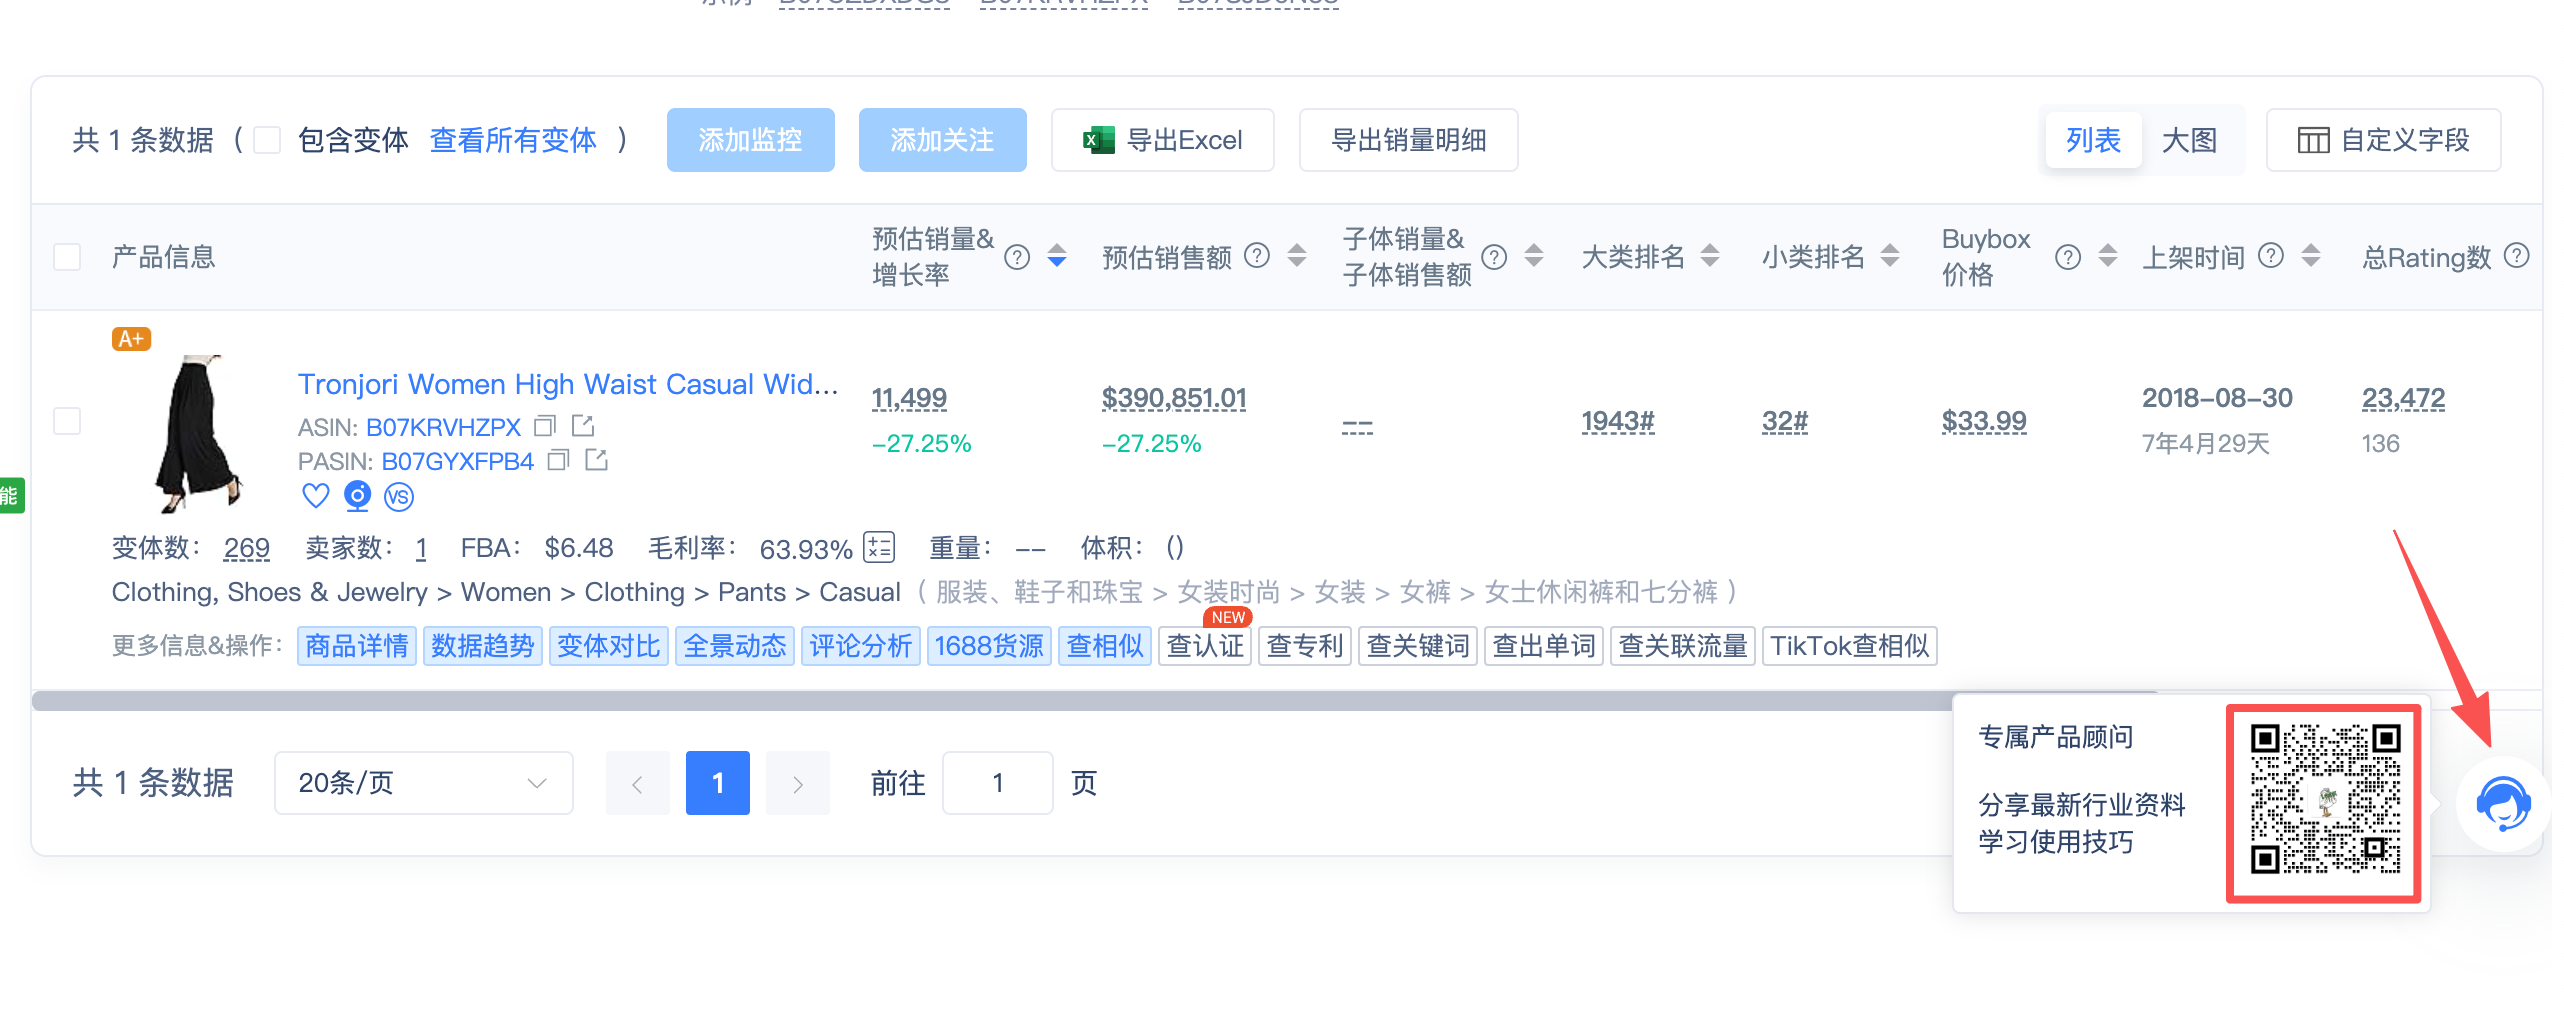Click the 添加关注 button
This screenshot has width=2564, height=1014.
(943, 140)
